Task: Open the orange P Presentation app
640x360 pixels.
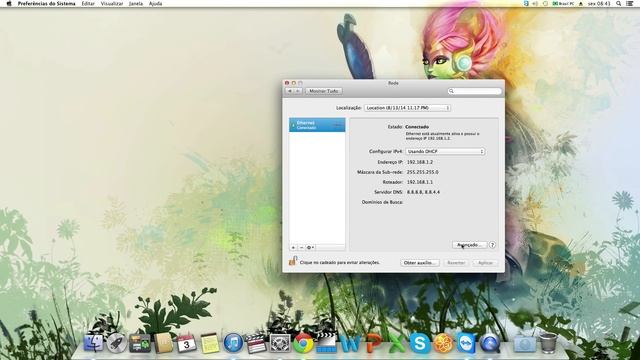Action: coord(374,343)
